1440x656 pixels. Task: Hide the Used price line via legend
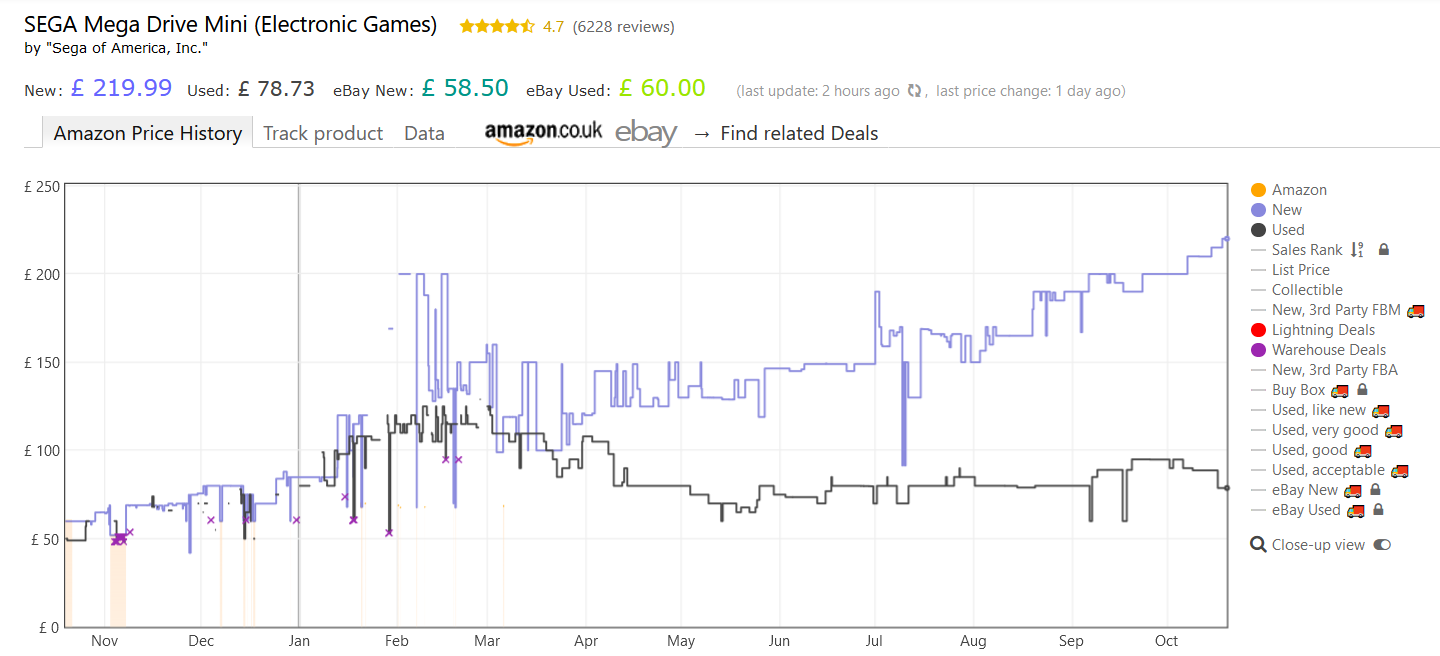tap(1288, 230)
